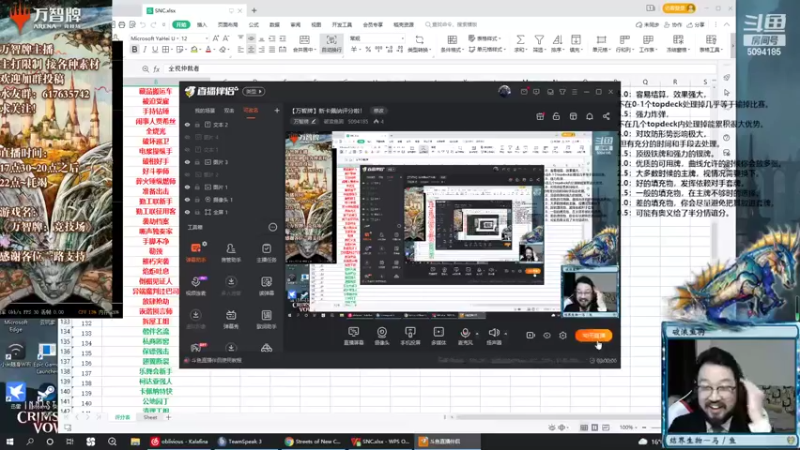Click Freeze Panes (冻结窗格) in WPS ribbon

[678, 43]
